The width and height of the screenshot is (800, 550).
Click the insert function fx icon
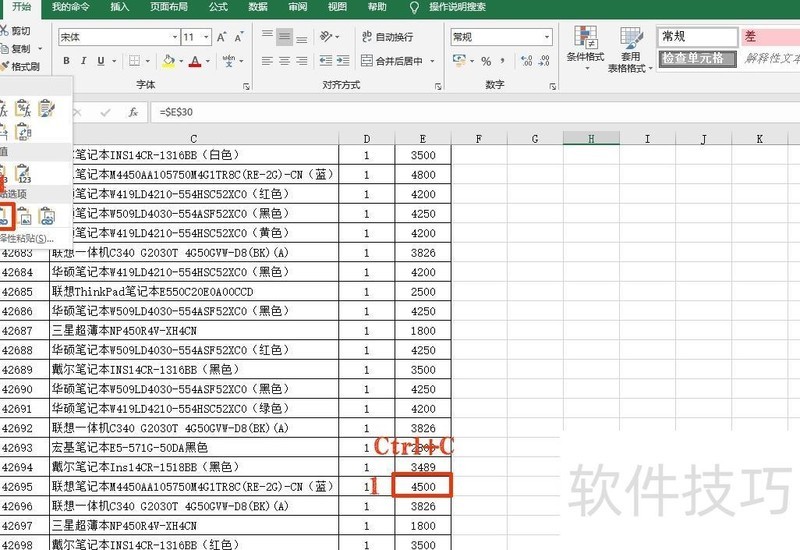pos(133,112)
